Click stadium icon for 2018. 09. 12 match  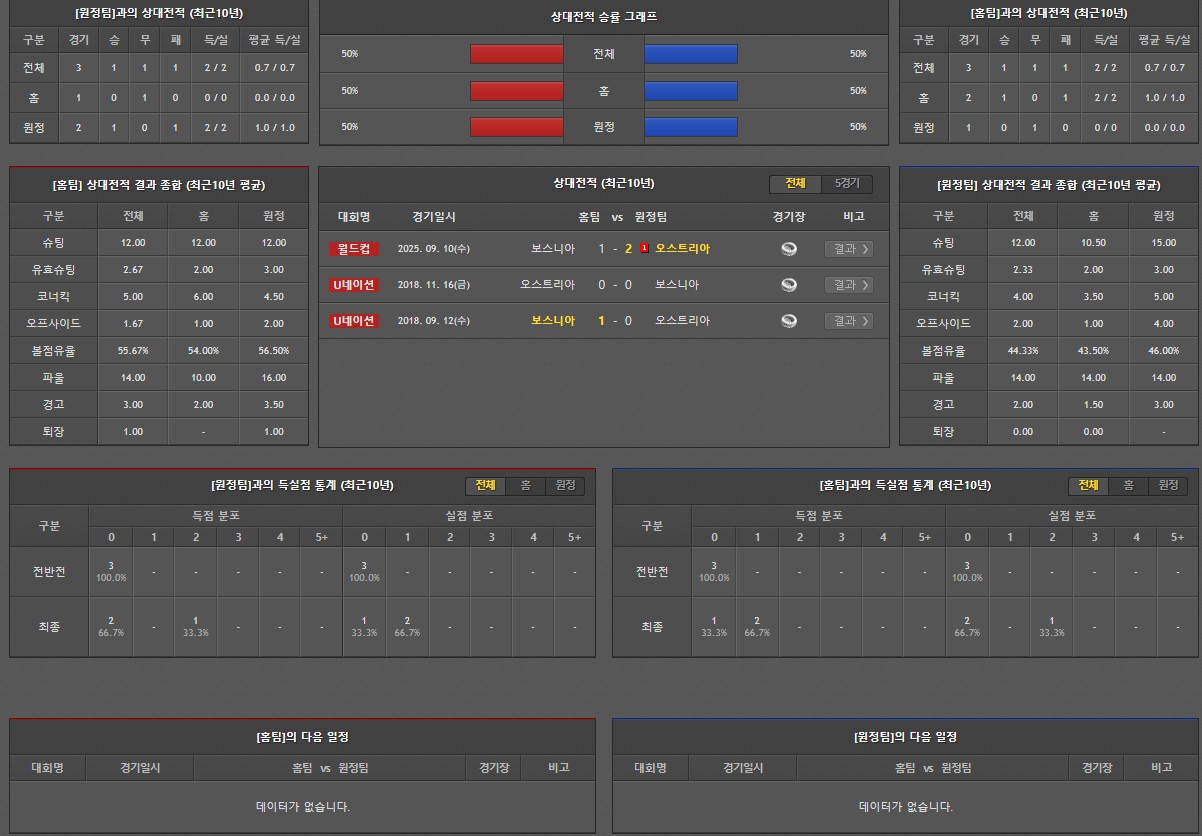pyautogui.click(x=789, y=321)
